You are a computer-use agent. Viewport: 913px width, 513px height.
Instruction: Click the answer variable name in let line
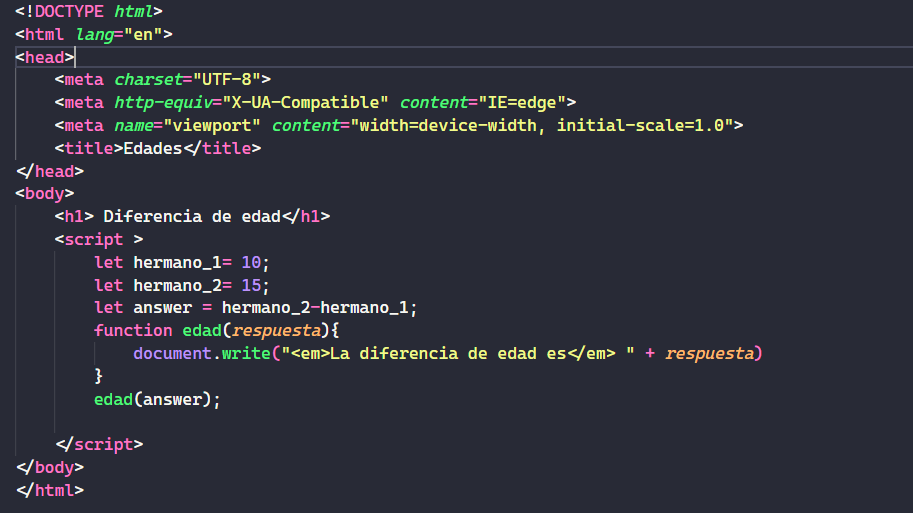162,308
